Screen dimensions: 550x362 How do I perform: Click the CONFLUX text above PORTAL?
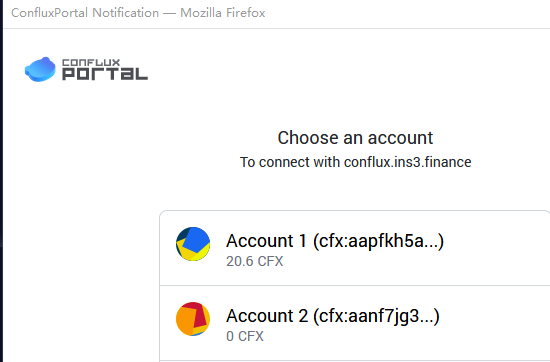(x=91, y=62)
